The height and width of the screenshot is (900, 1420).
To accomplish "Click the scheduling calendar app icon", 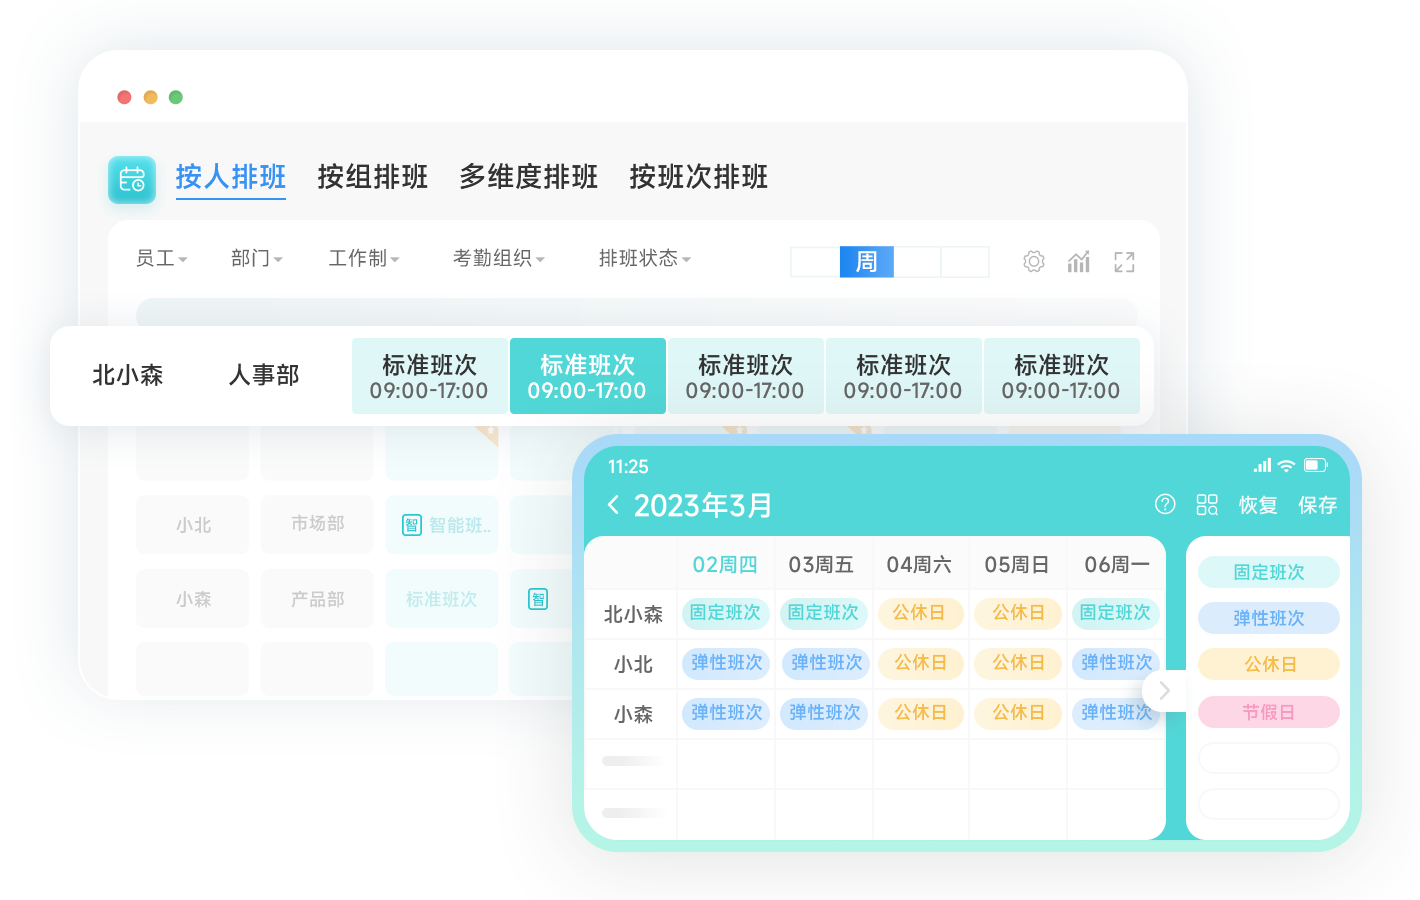I will coord(132,180).
